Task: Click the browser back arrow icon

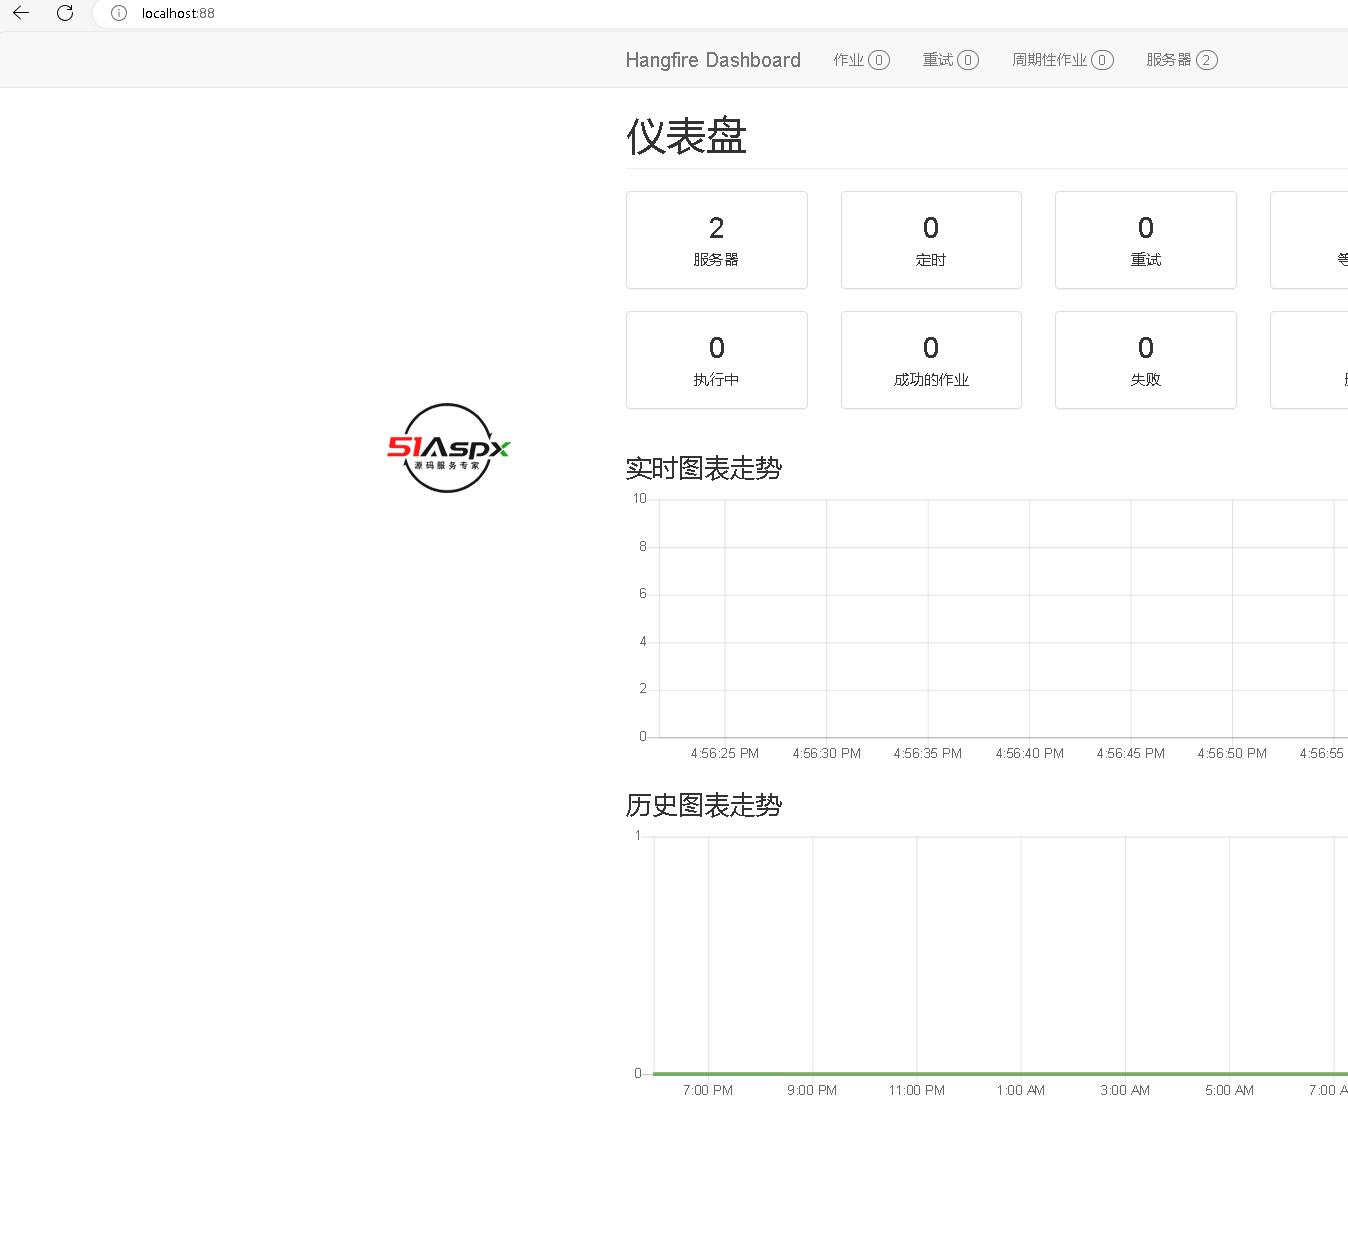Action: [x=21, y=13]
